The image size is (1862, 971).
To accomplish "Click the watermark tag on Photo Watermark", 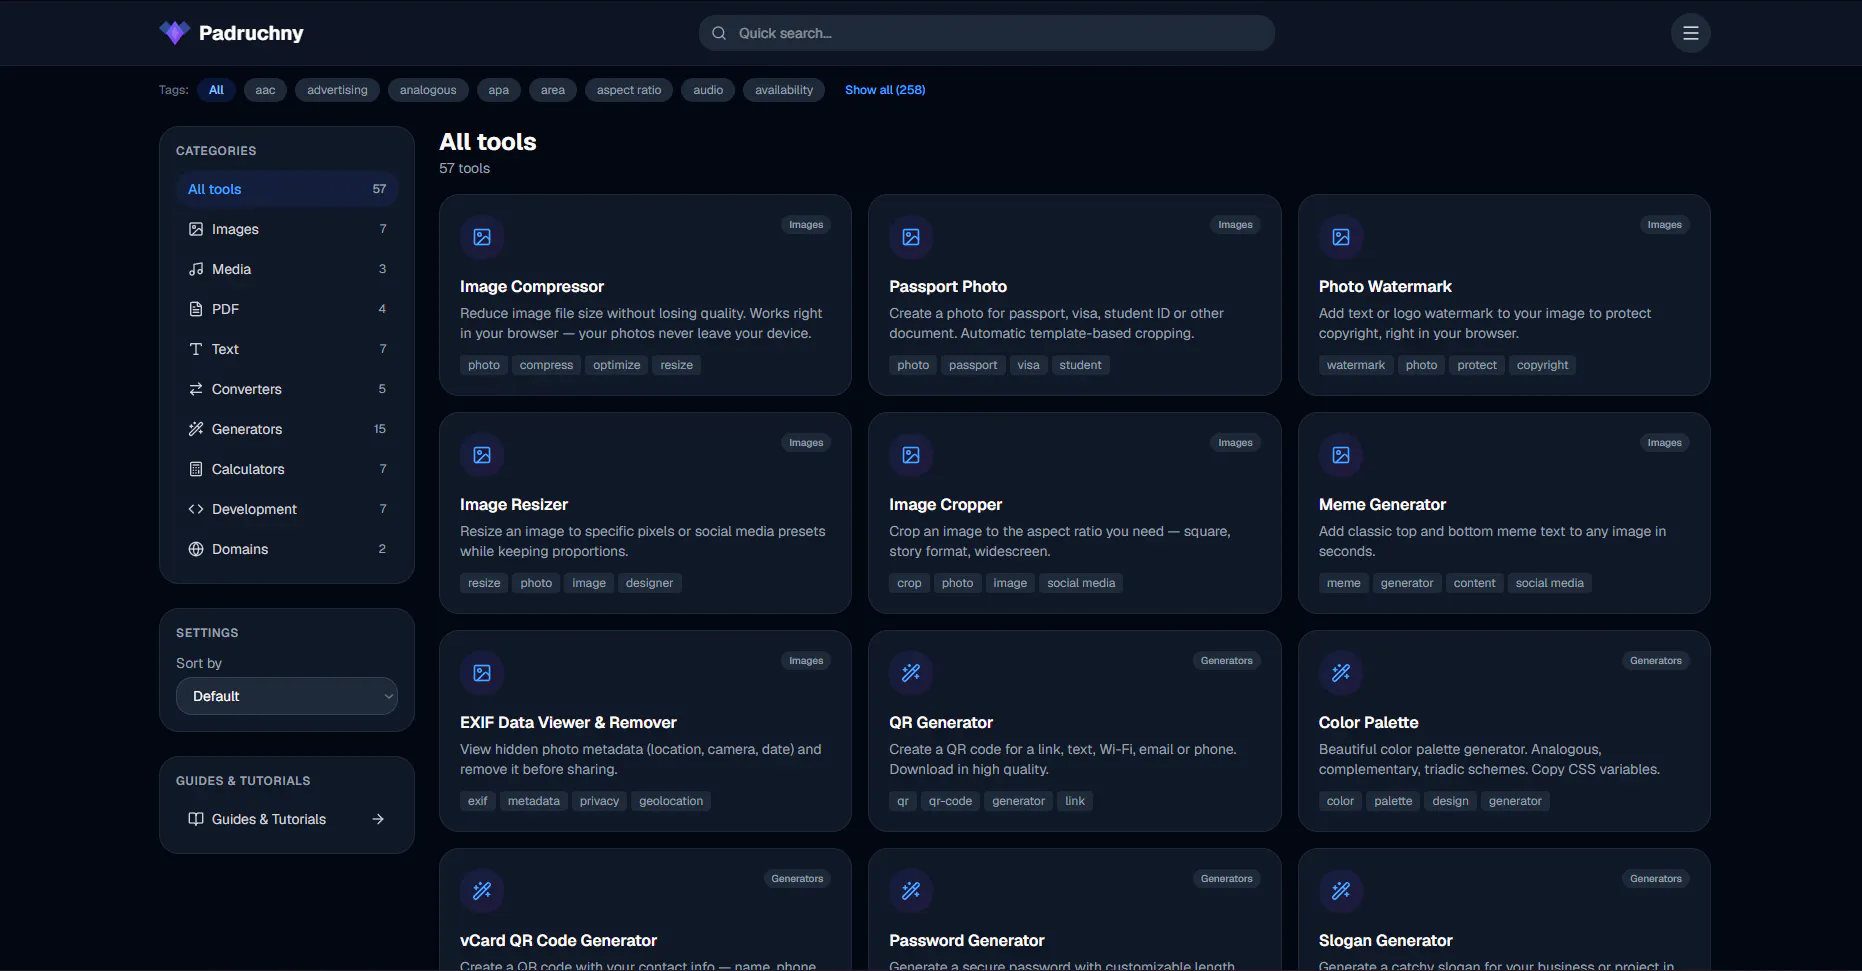I will [x=1356, y=365].
